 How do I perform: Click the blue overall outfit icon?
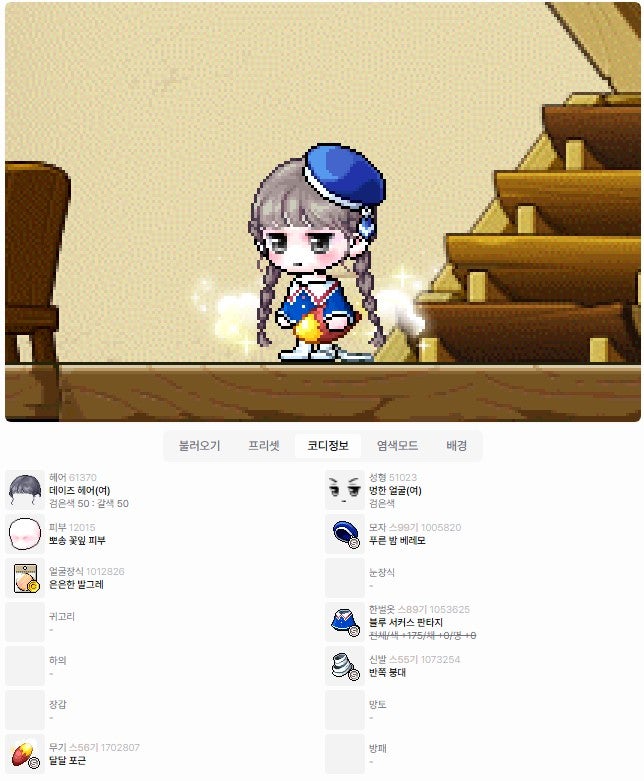tap(345, 622)
